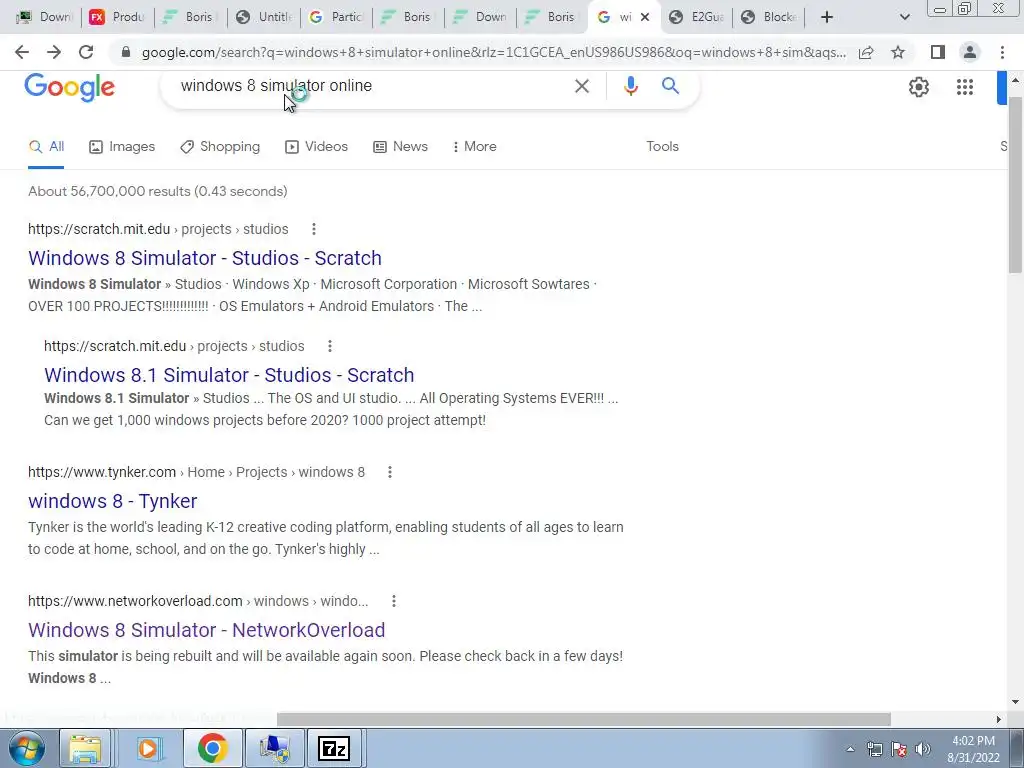Viewport: 1024px width, 768px height.
Task: Switch to Videos results tab
Action: click(x=317, y=146)
